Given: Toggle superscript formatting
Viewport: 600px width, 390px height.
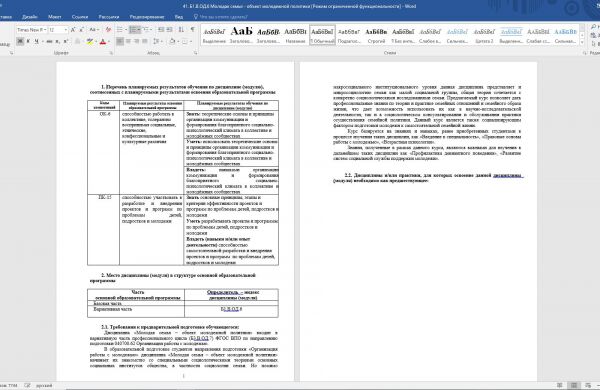Looking at the screenshot, I should pos(65,41).
